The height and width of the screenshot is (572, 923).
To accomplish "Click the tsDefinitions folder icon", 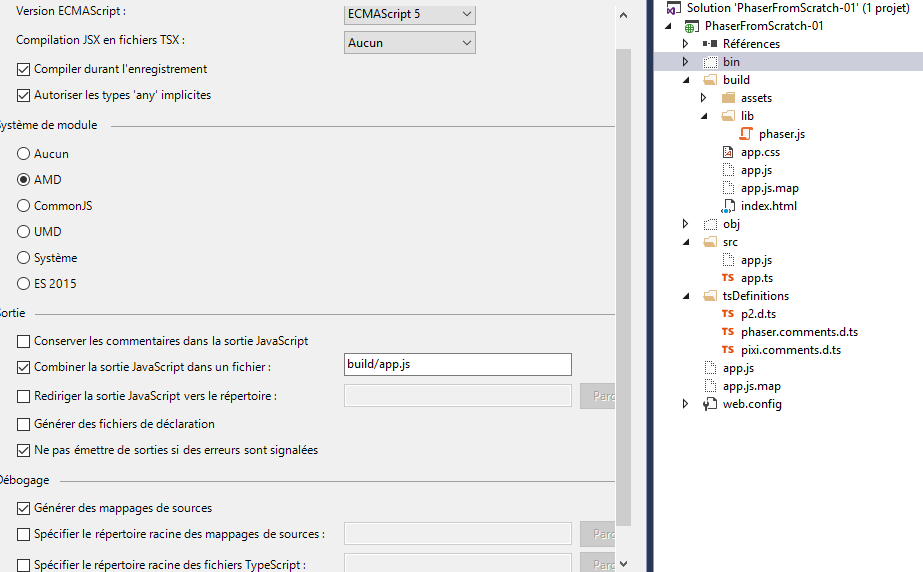I will 710,296.
